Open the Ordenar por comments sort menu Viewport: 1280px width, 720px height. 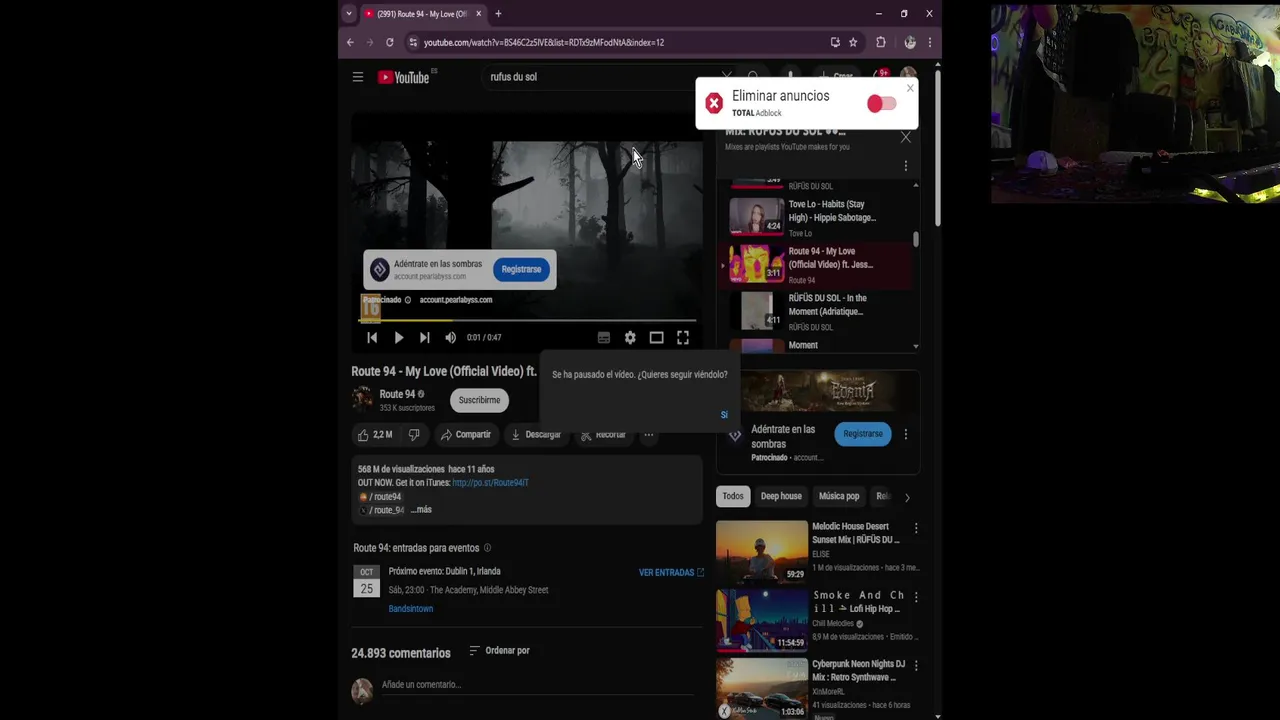pos(499,651)
